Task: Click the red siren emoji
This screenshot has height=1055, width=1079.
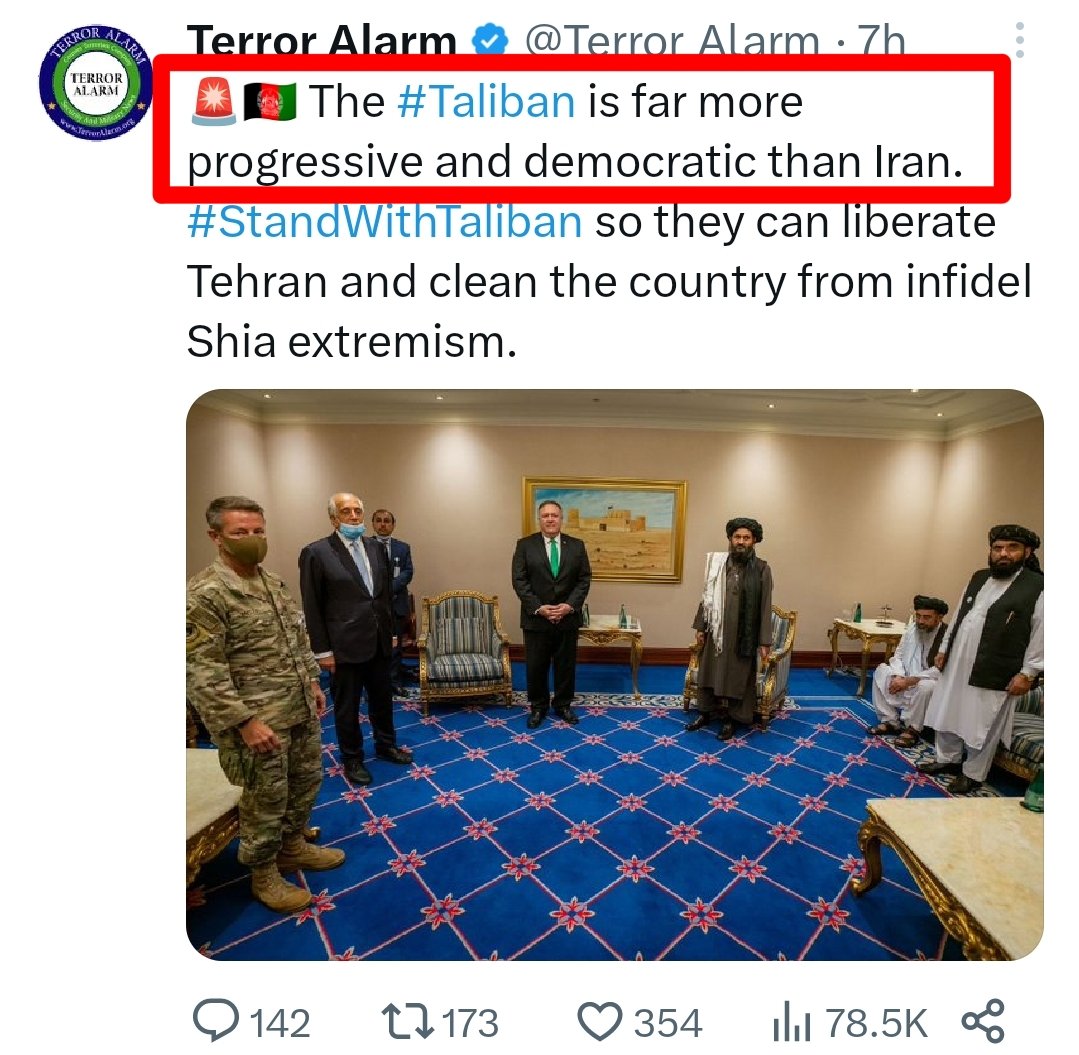Action: click(213, 102)
